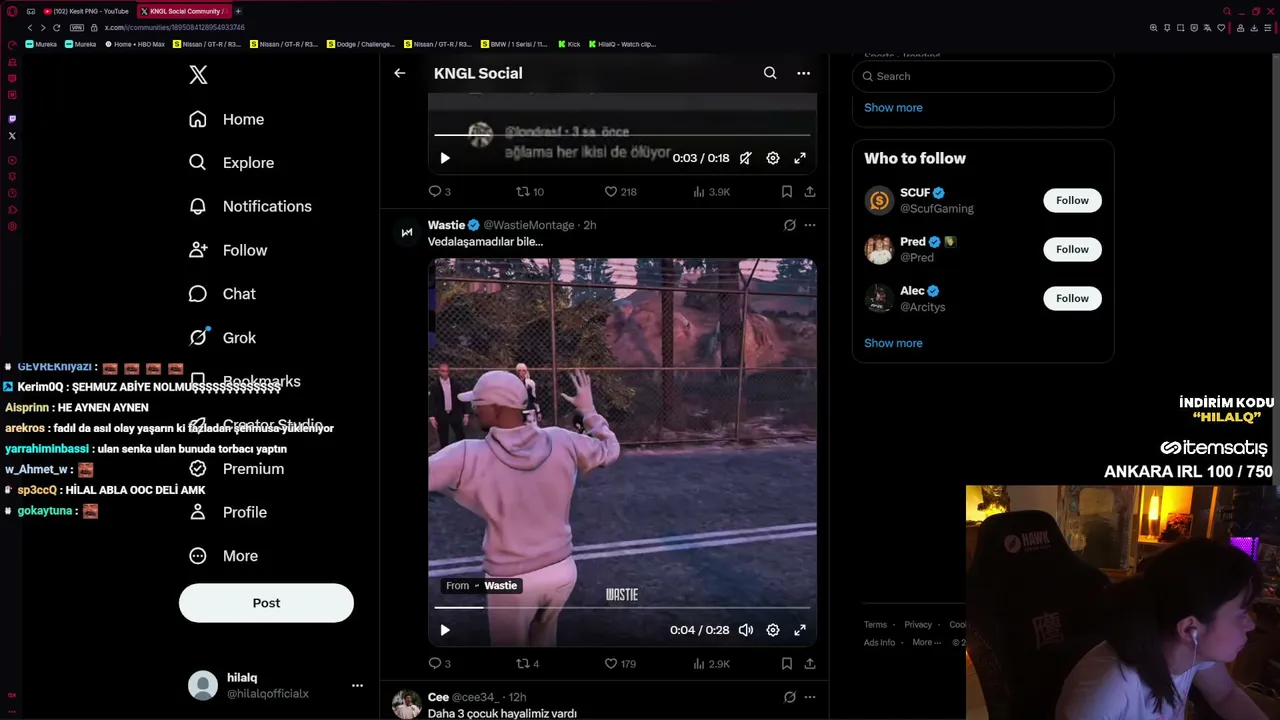Open the Follow page in sidebar
Image resolution: width=1280 pixels, height=720 pixels.
pyautogui.click(x=228, y=250)
